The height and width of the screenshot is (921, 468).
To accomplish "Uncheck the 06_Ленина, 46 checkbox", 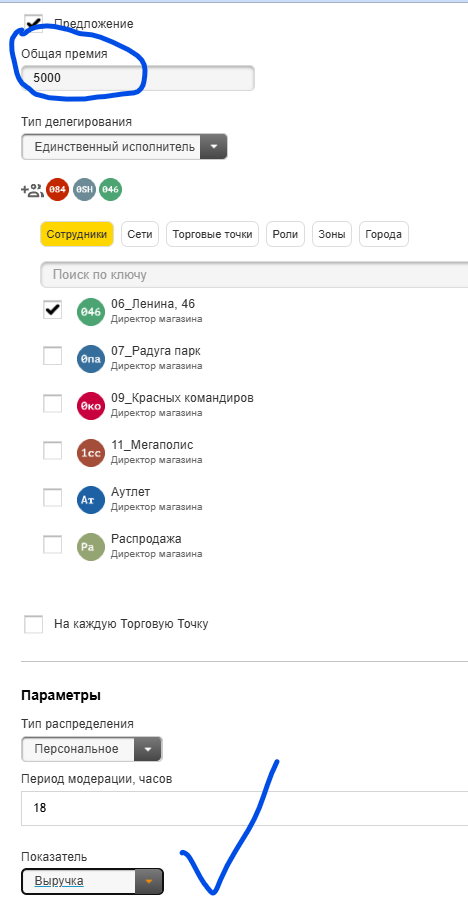I will [x=53, y=309].
